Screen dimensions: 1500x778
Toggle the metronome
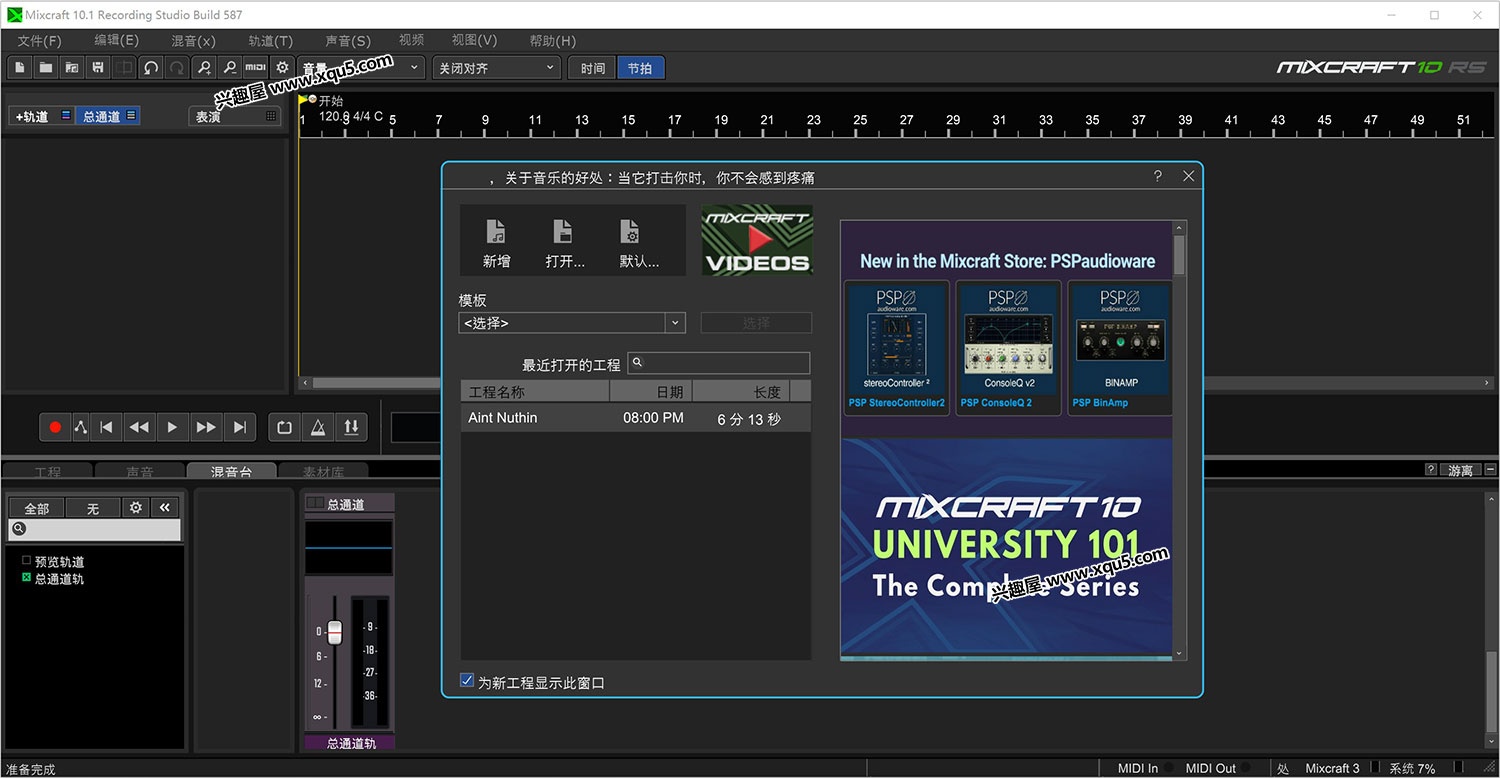pos(317,427)
